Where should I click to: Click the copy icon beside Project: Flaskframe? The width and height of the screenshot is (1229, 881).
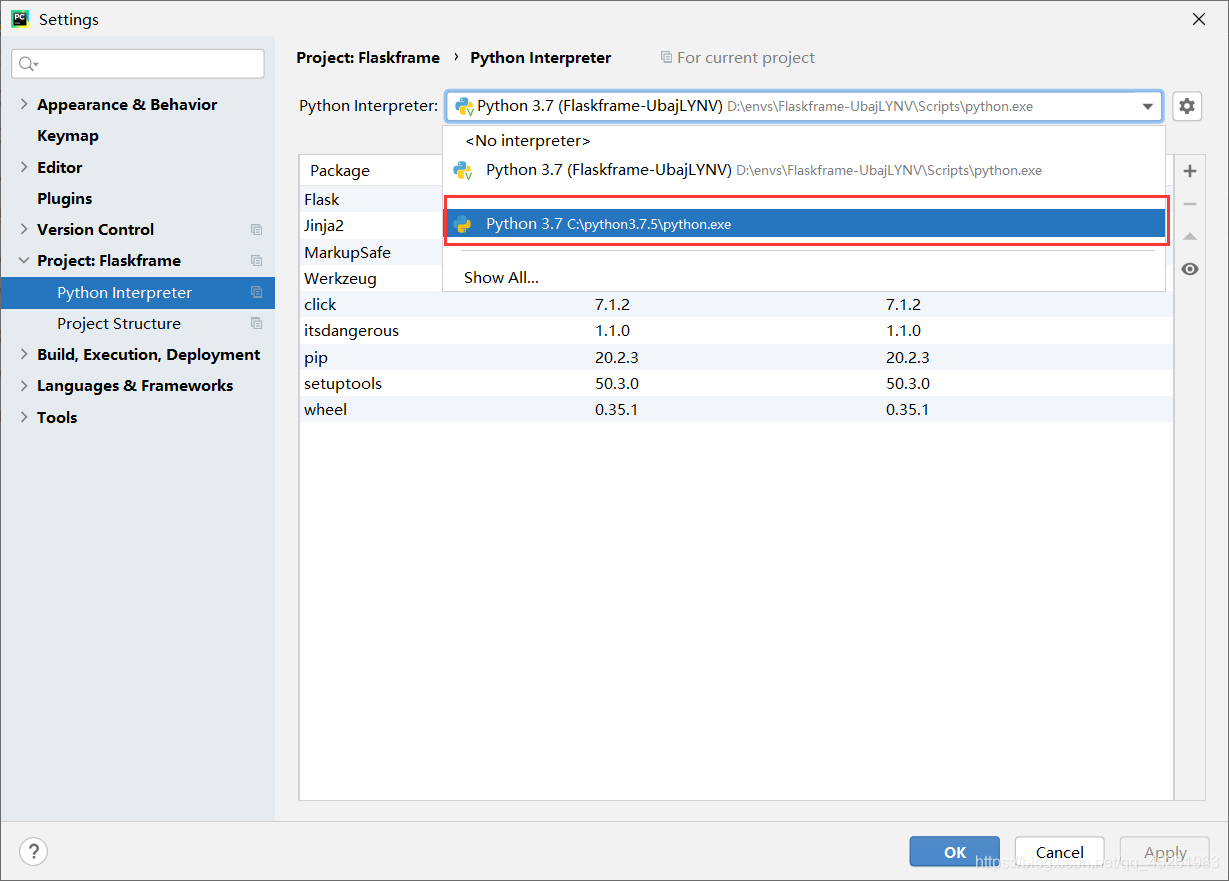[x=256, y=261]
